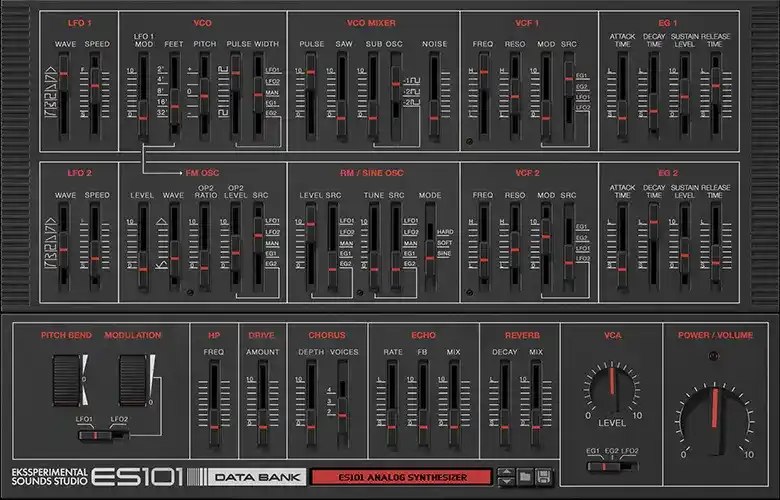The height and width of the screenshot is (500, 780).
Task: Click the EG 2 DECAY TIME slider
Action: [x=654, y=247]
